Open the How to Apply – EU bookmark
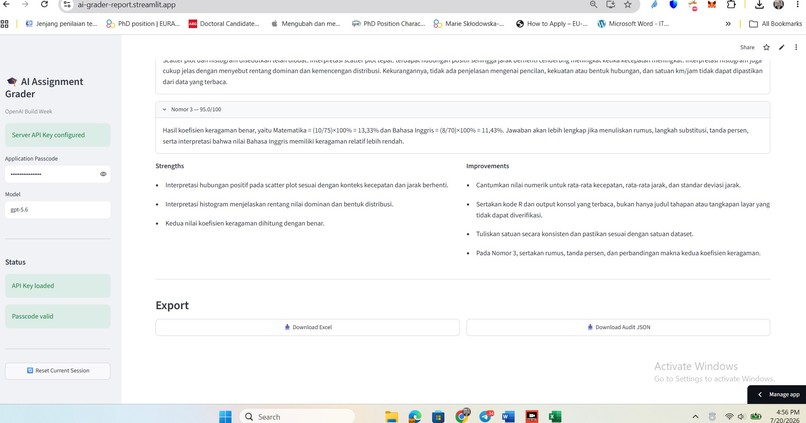This screenshot has width=806, height=423. click(x=552, y=24)
